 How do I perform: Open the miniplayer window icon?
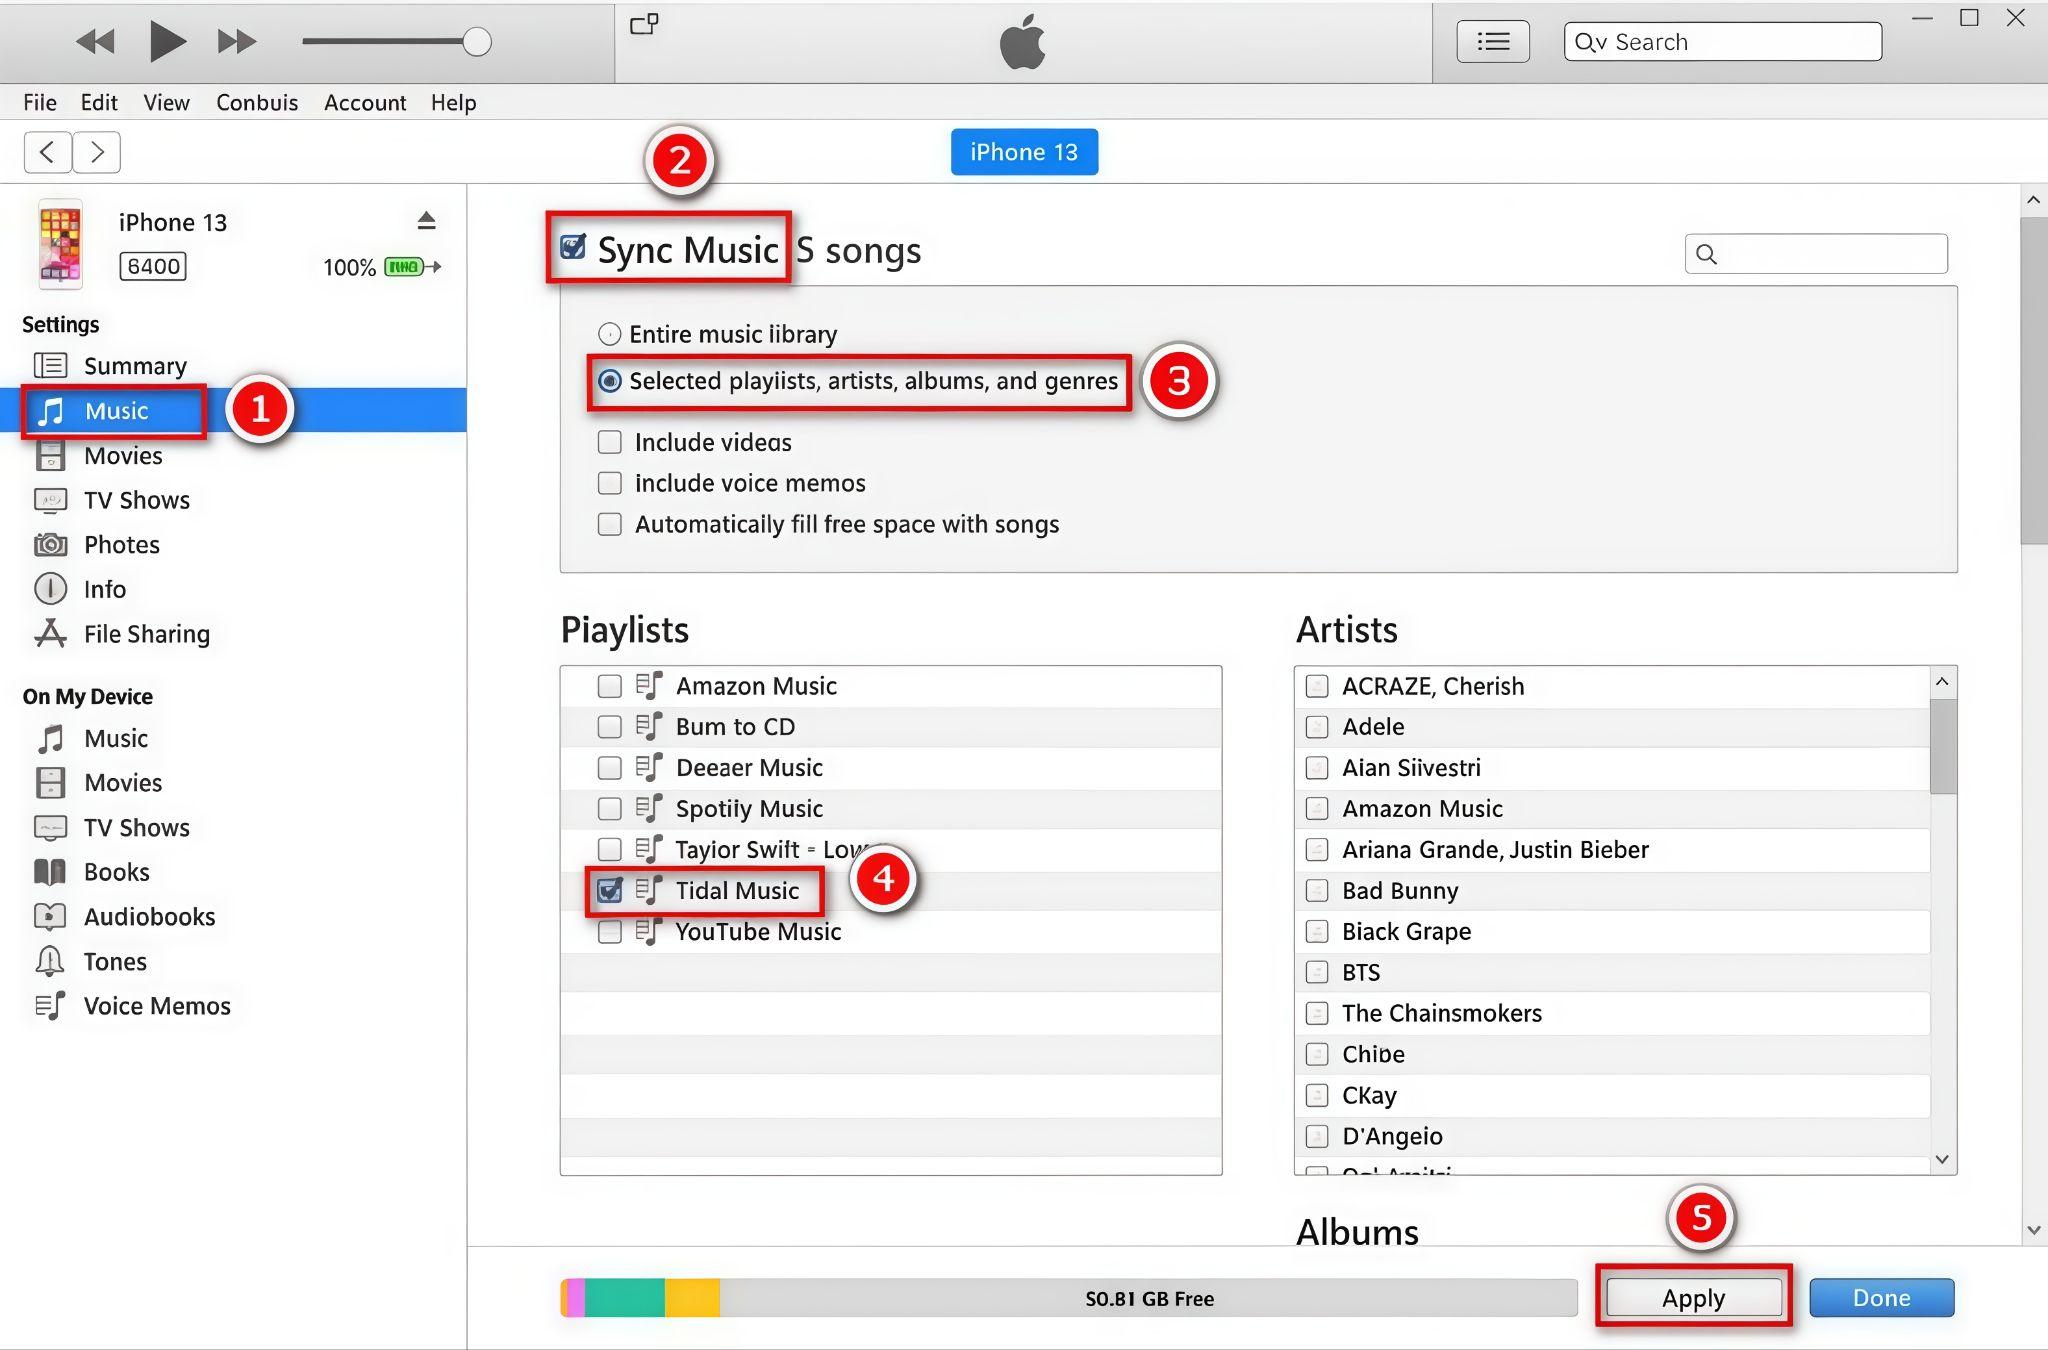pyautogui.click(x=644, y=24)
